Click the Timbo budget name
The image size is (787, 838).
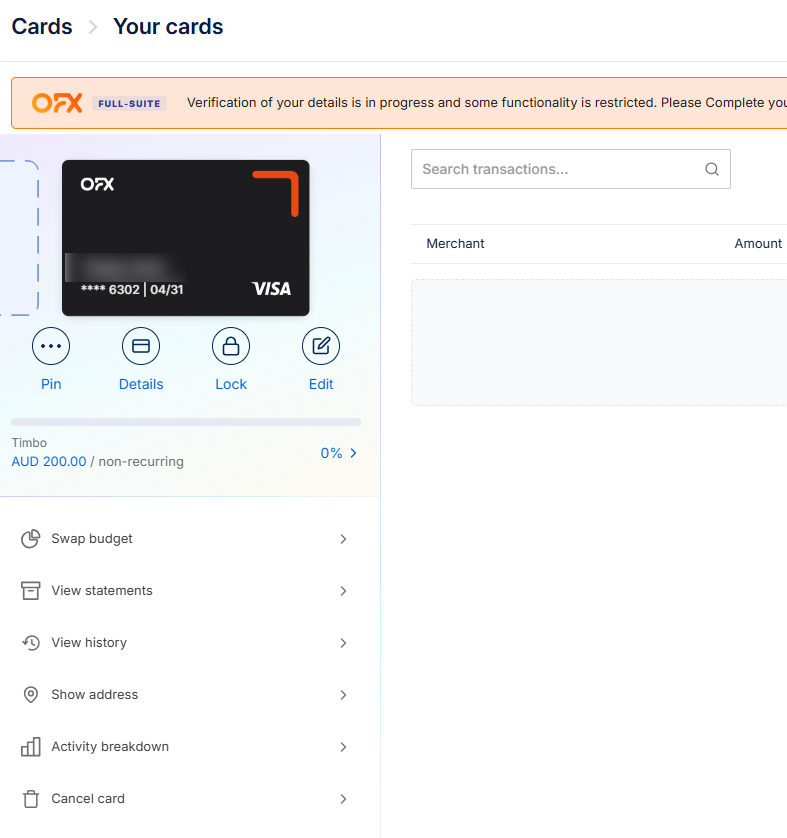pyautogui.click(x=29, y=443)
